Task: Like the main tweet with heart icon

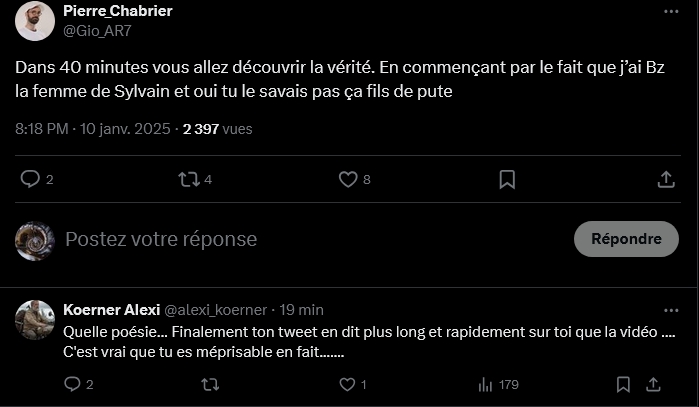Action: tap(348, 179)
